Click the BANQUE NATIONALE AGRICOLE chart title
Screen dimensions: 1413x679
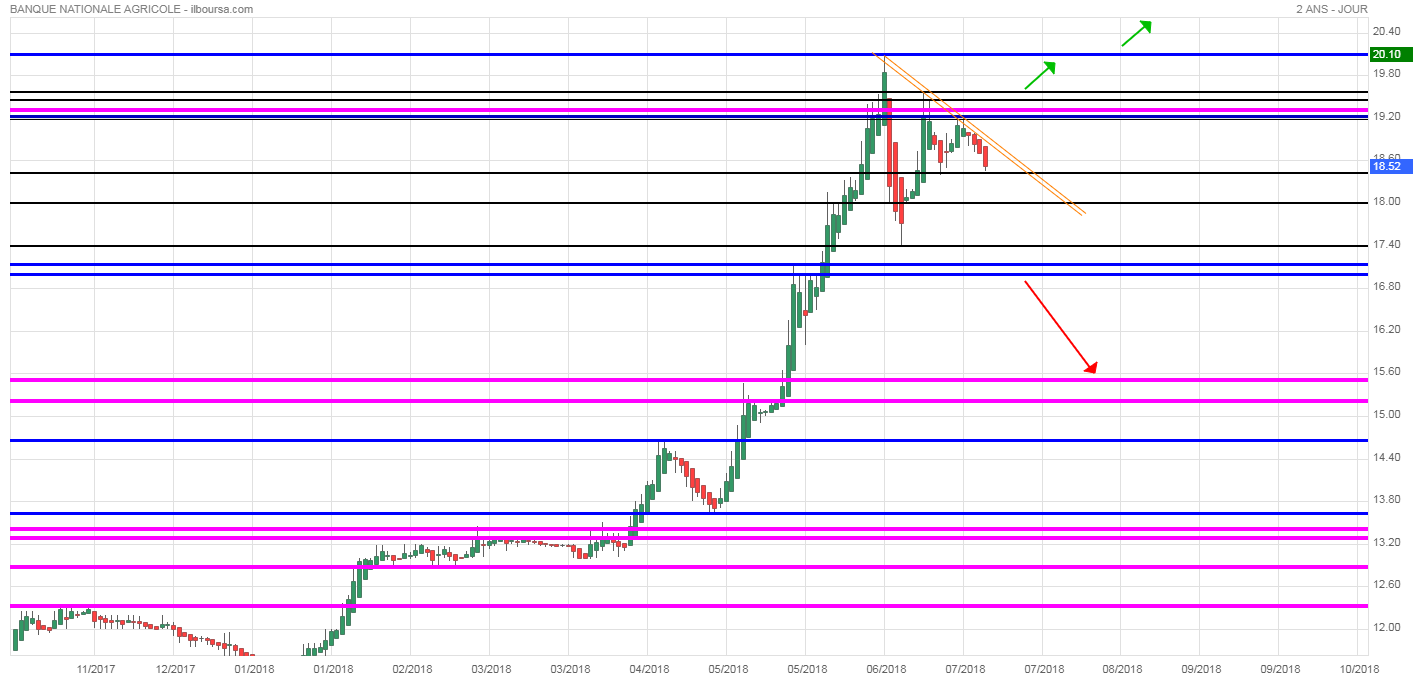point(130,9)
